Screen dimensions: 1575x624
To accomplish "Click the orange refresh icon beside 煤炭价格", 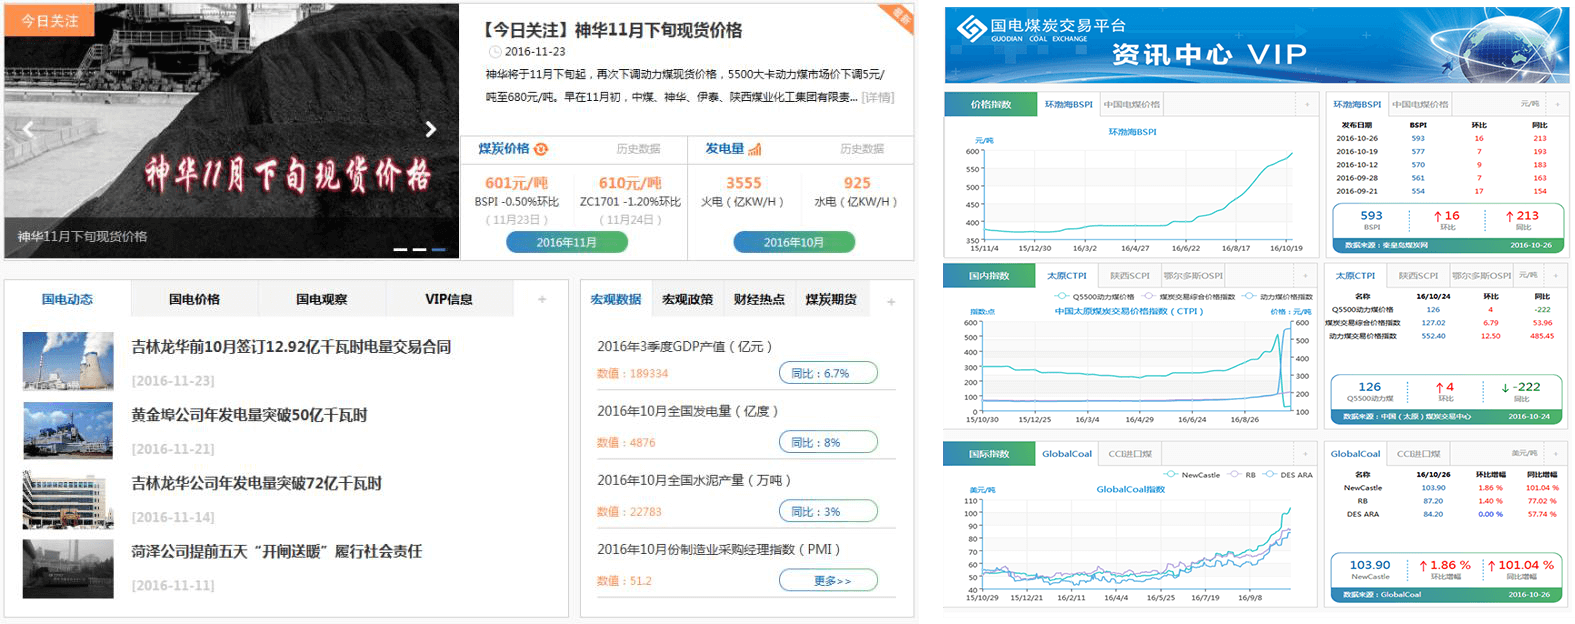I will (541, 149).
